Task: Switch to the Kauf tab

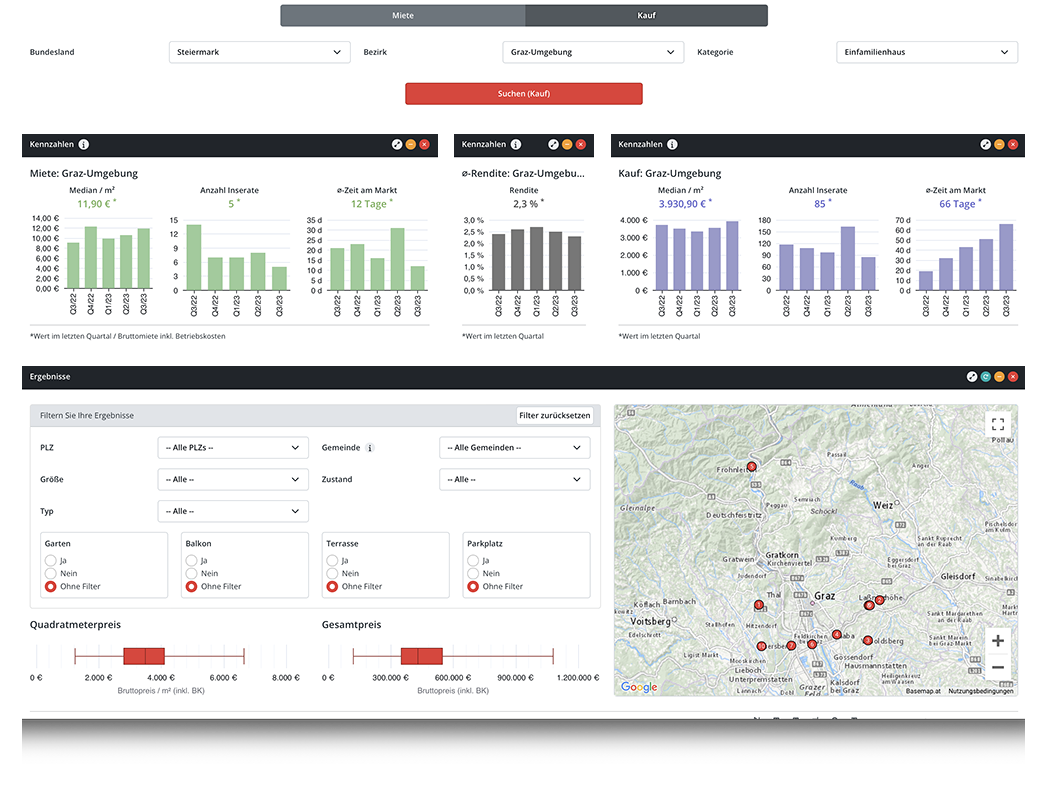Action: tap(646, 16)
